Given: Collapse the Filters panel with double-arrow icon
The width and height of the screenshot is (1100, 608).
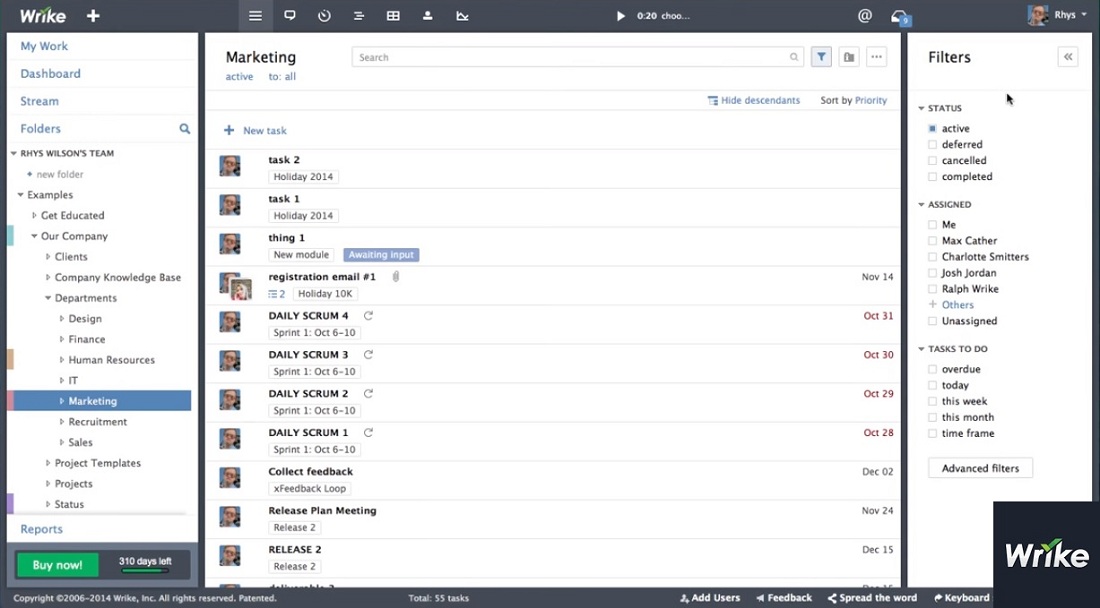Looking at the screenshot, I should click(x=1068, y=57).
